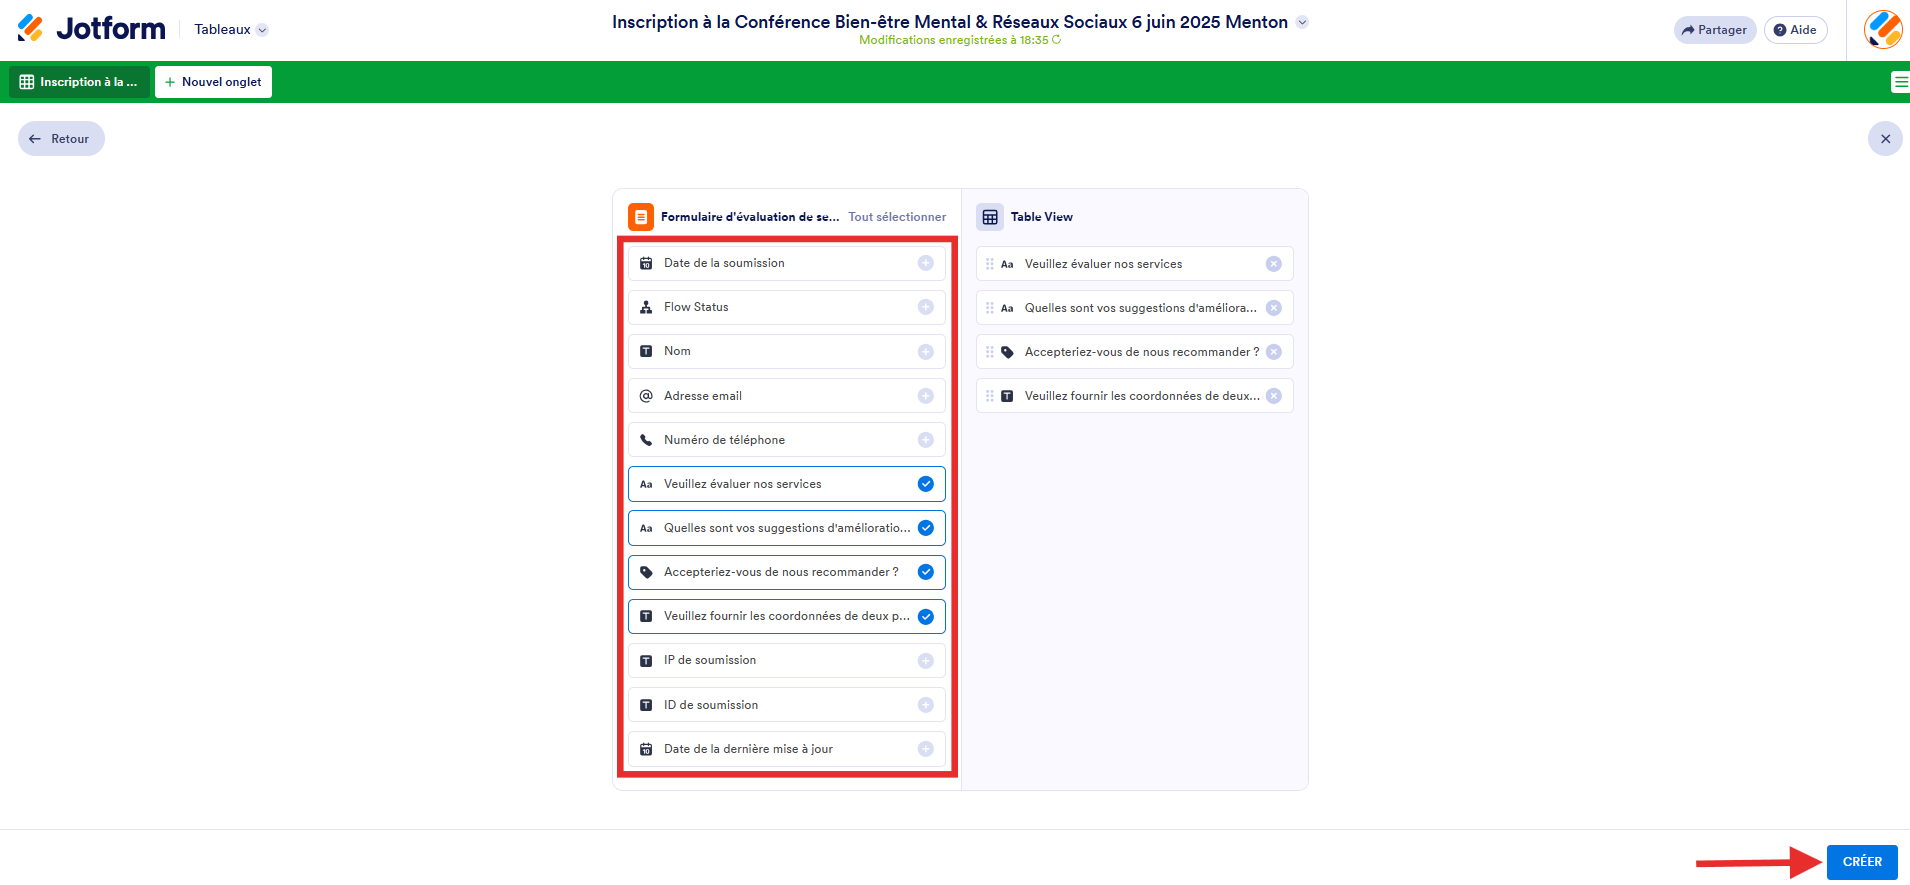Click the orange form icon beside Formulaire d'évaluation
Screen dimensions: 1910x885
(641, 217)
